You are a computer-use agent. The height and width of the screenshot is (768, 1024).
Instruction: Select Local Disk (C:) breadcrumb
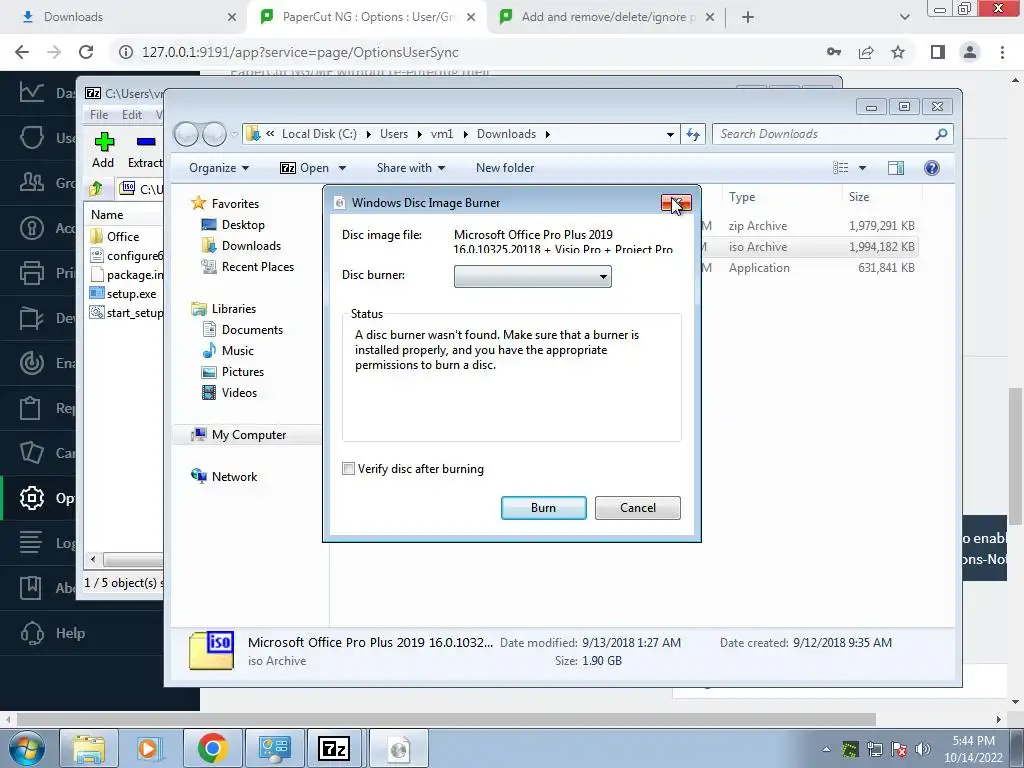(x=319, y=134)
